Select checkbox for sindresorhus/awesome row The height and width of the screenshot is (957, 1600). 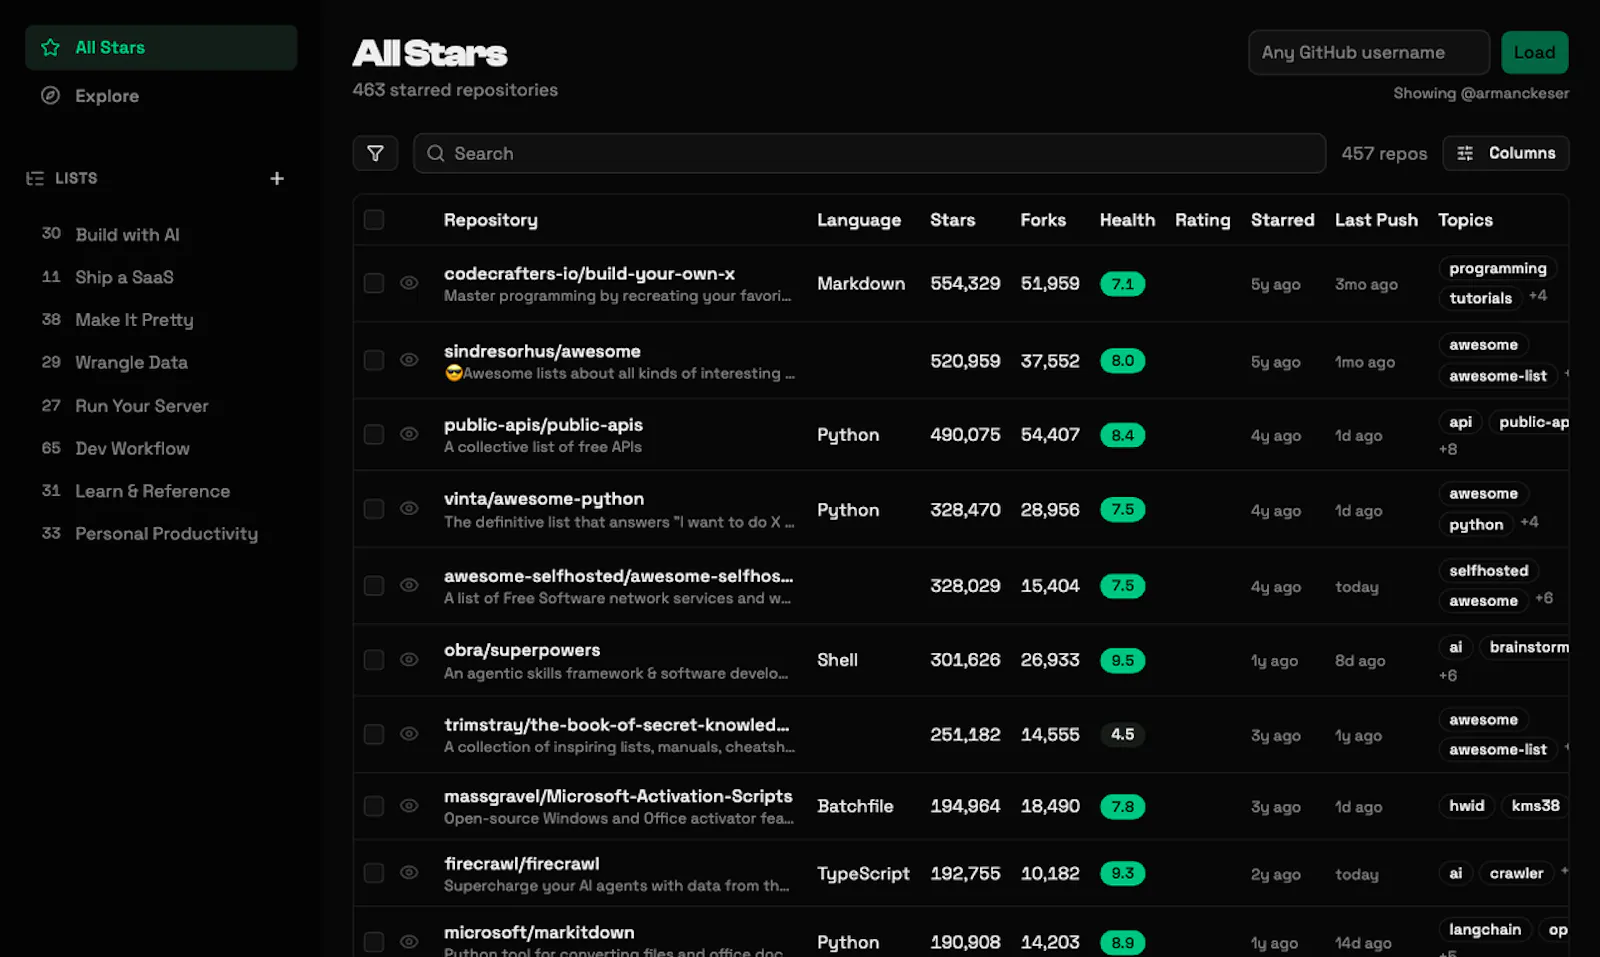(374, 360)
